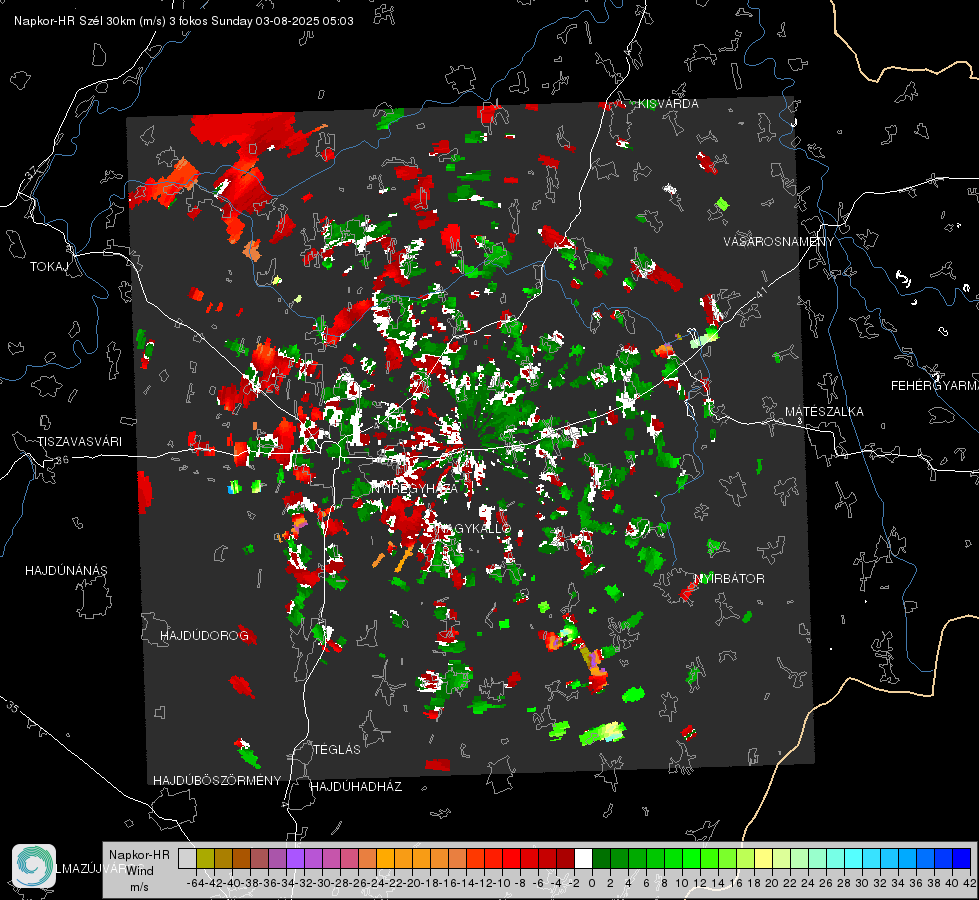Click the TÉGLÁS town label
979x900 pixels.
tap(337, 750)
